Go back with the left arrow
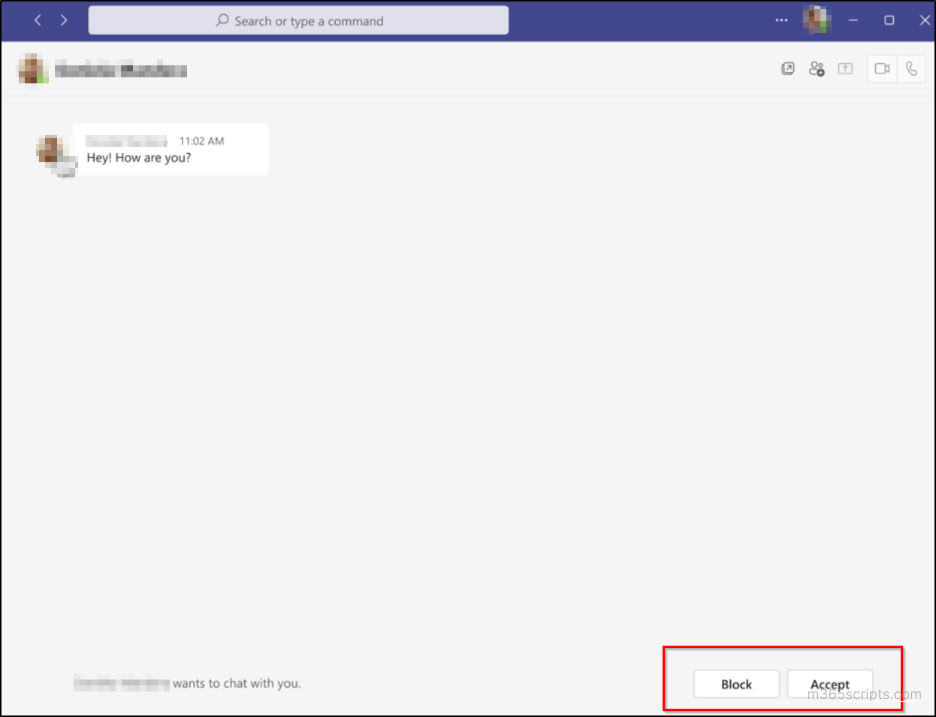Viewport: 936px width, 717px height. pyautogui.click(x=38, y=20)
